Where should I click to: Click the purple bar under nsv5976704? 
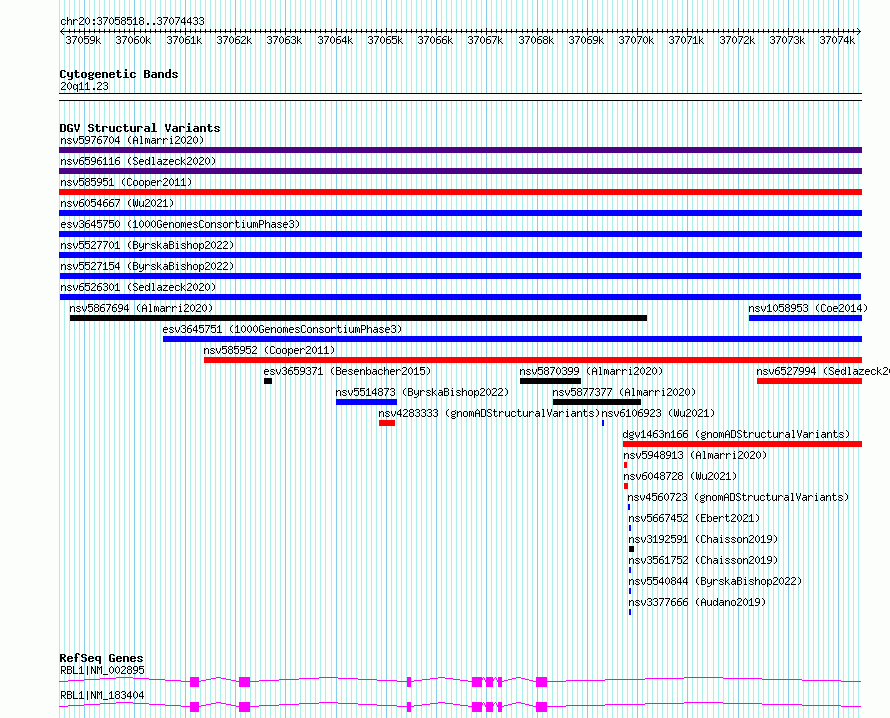point(460,150)
